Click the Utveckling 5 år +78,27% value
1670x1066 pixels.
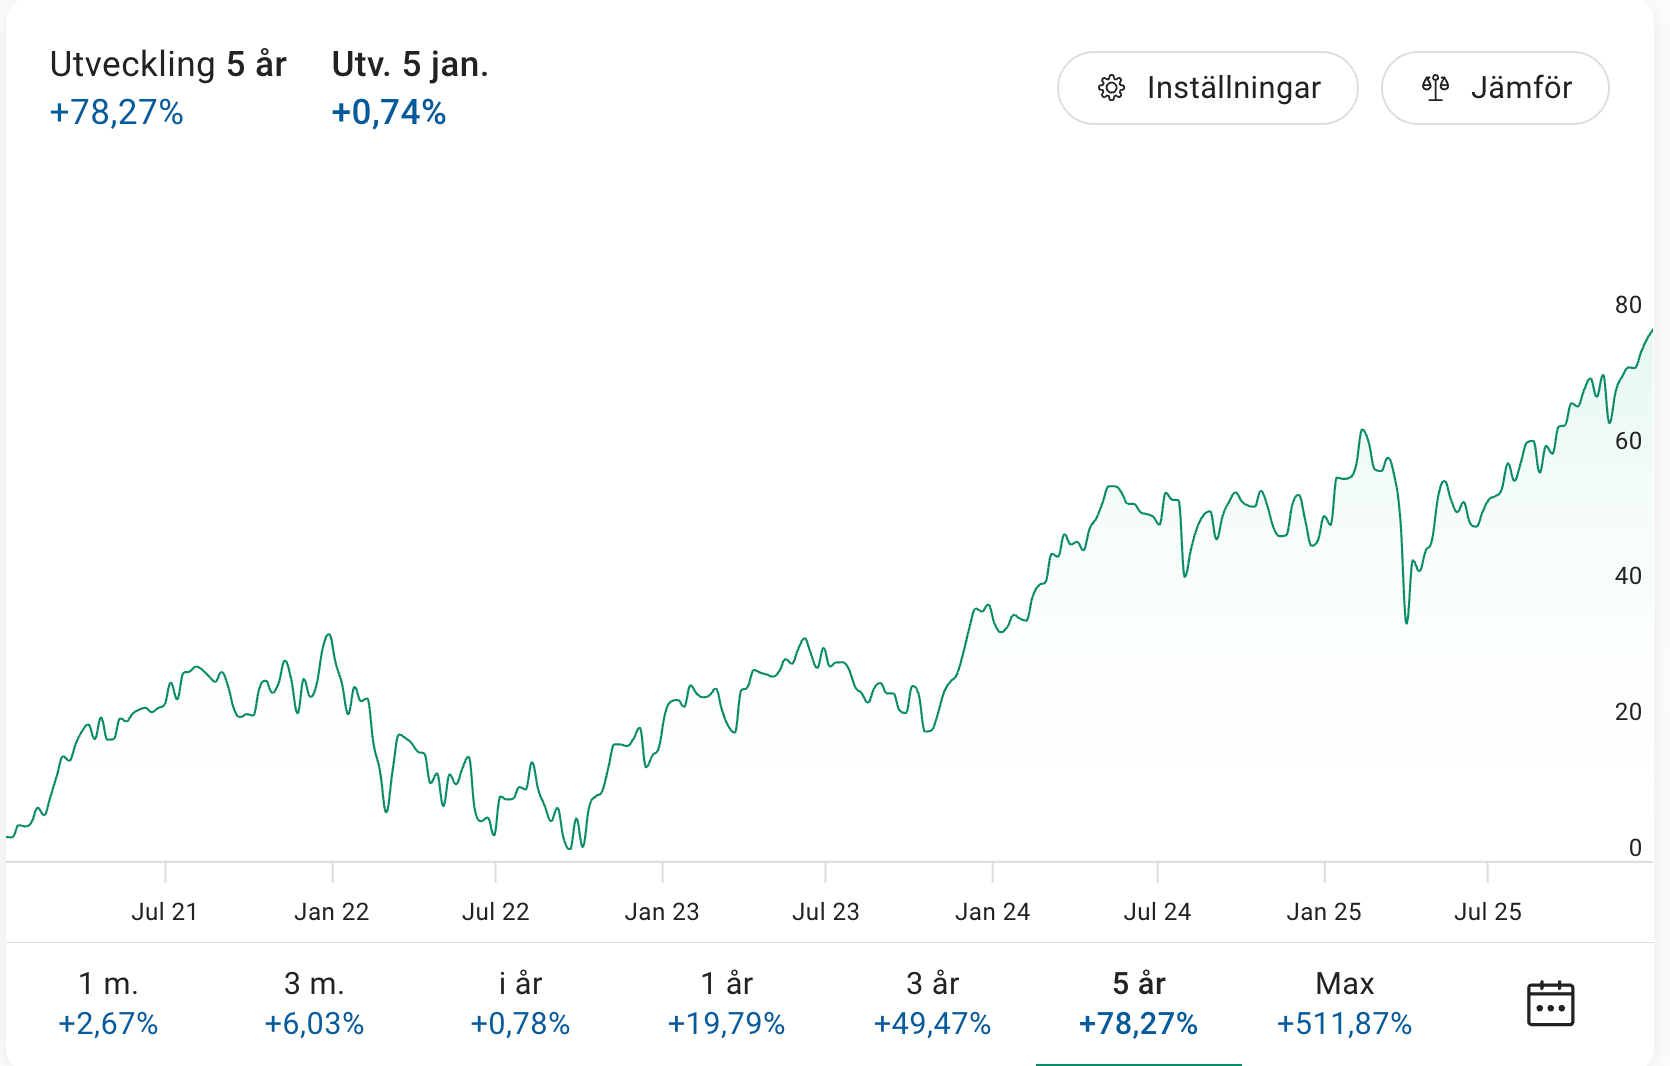point(117,112)
